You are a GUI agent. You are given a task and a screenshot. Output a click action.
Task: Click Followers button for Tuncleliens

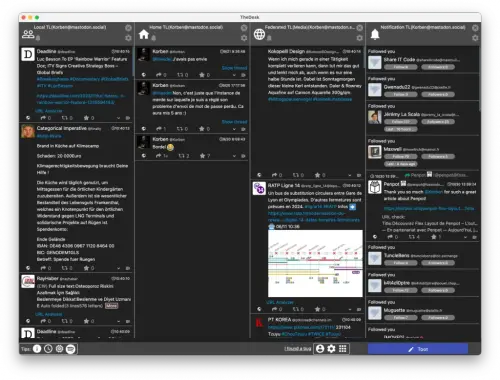click(x=438, y=263)
